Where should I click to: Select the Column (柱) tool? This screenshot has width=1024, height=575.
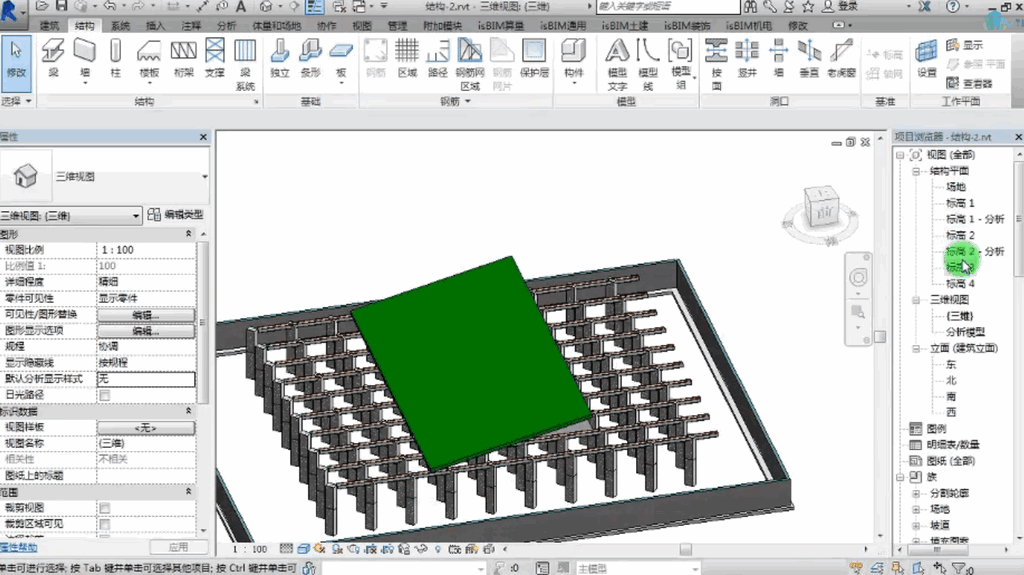coord(116,58)
